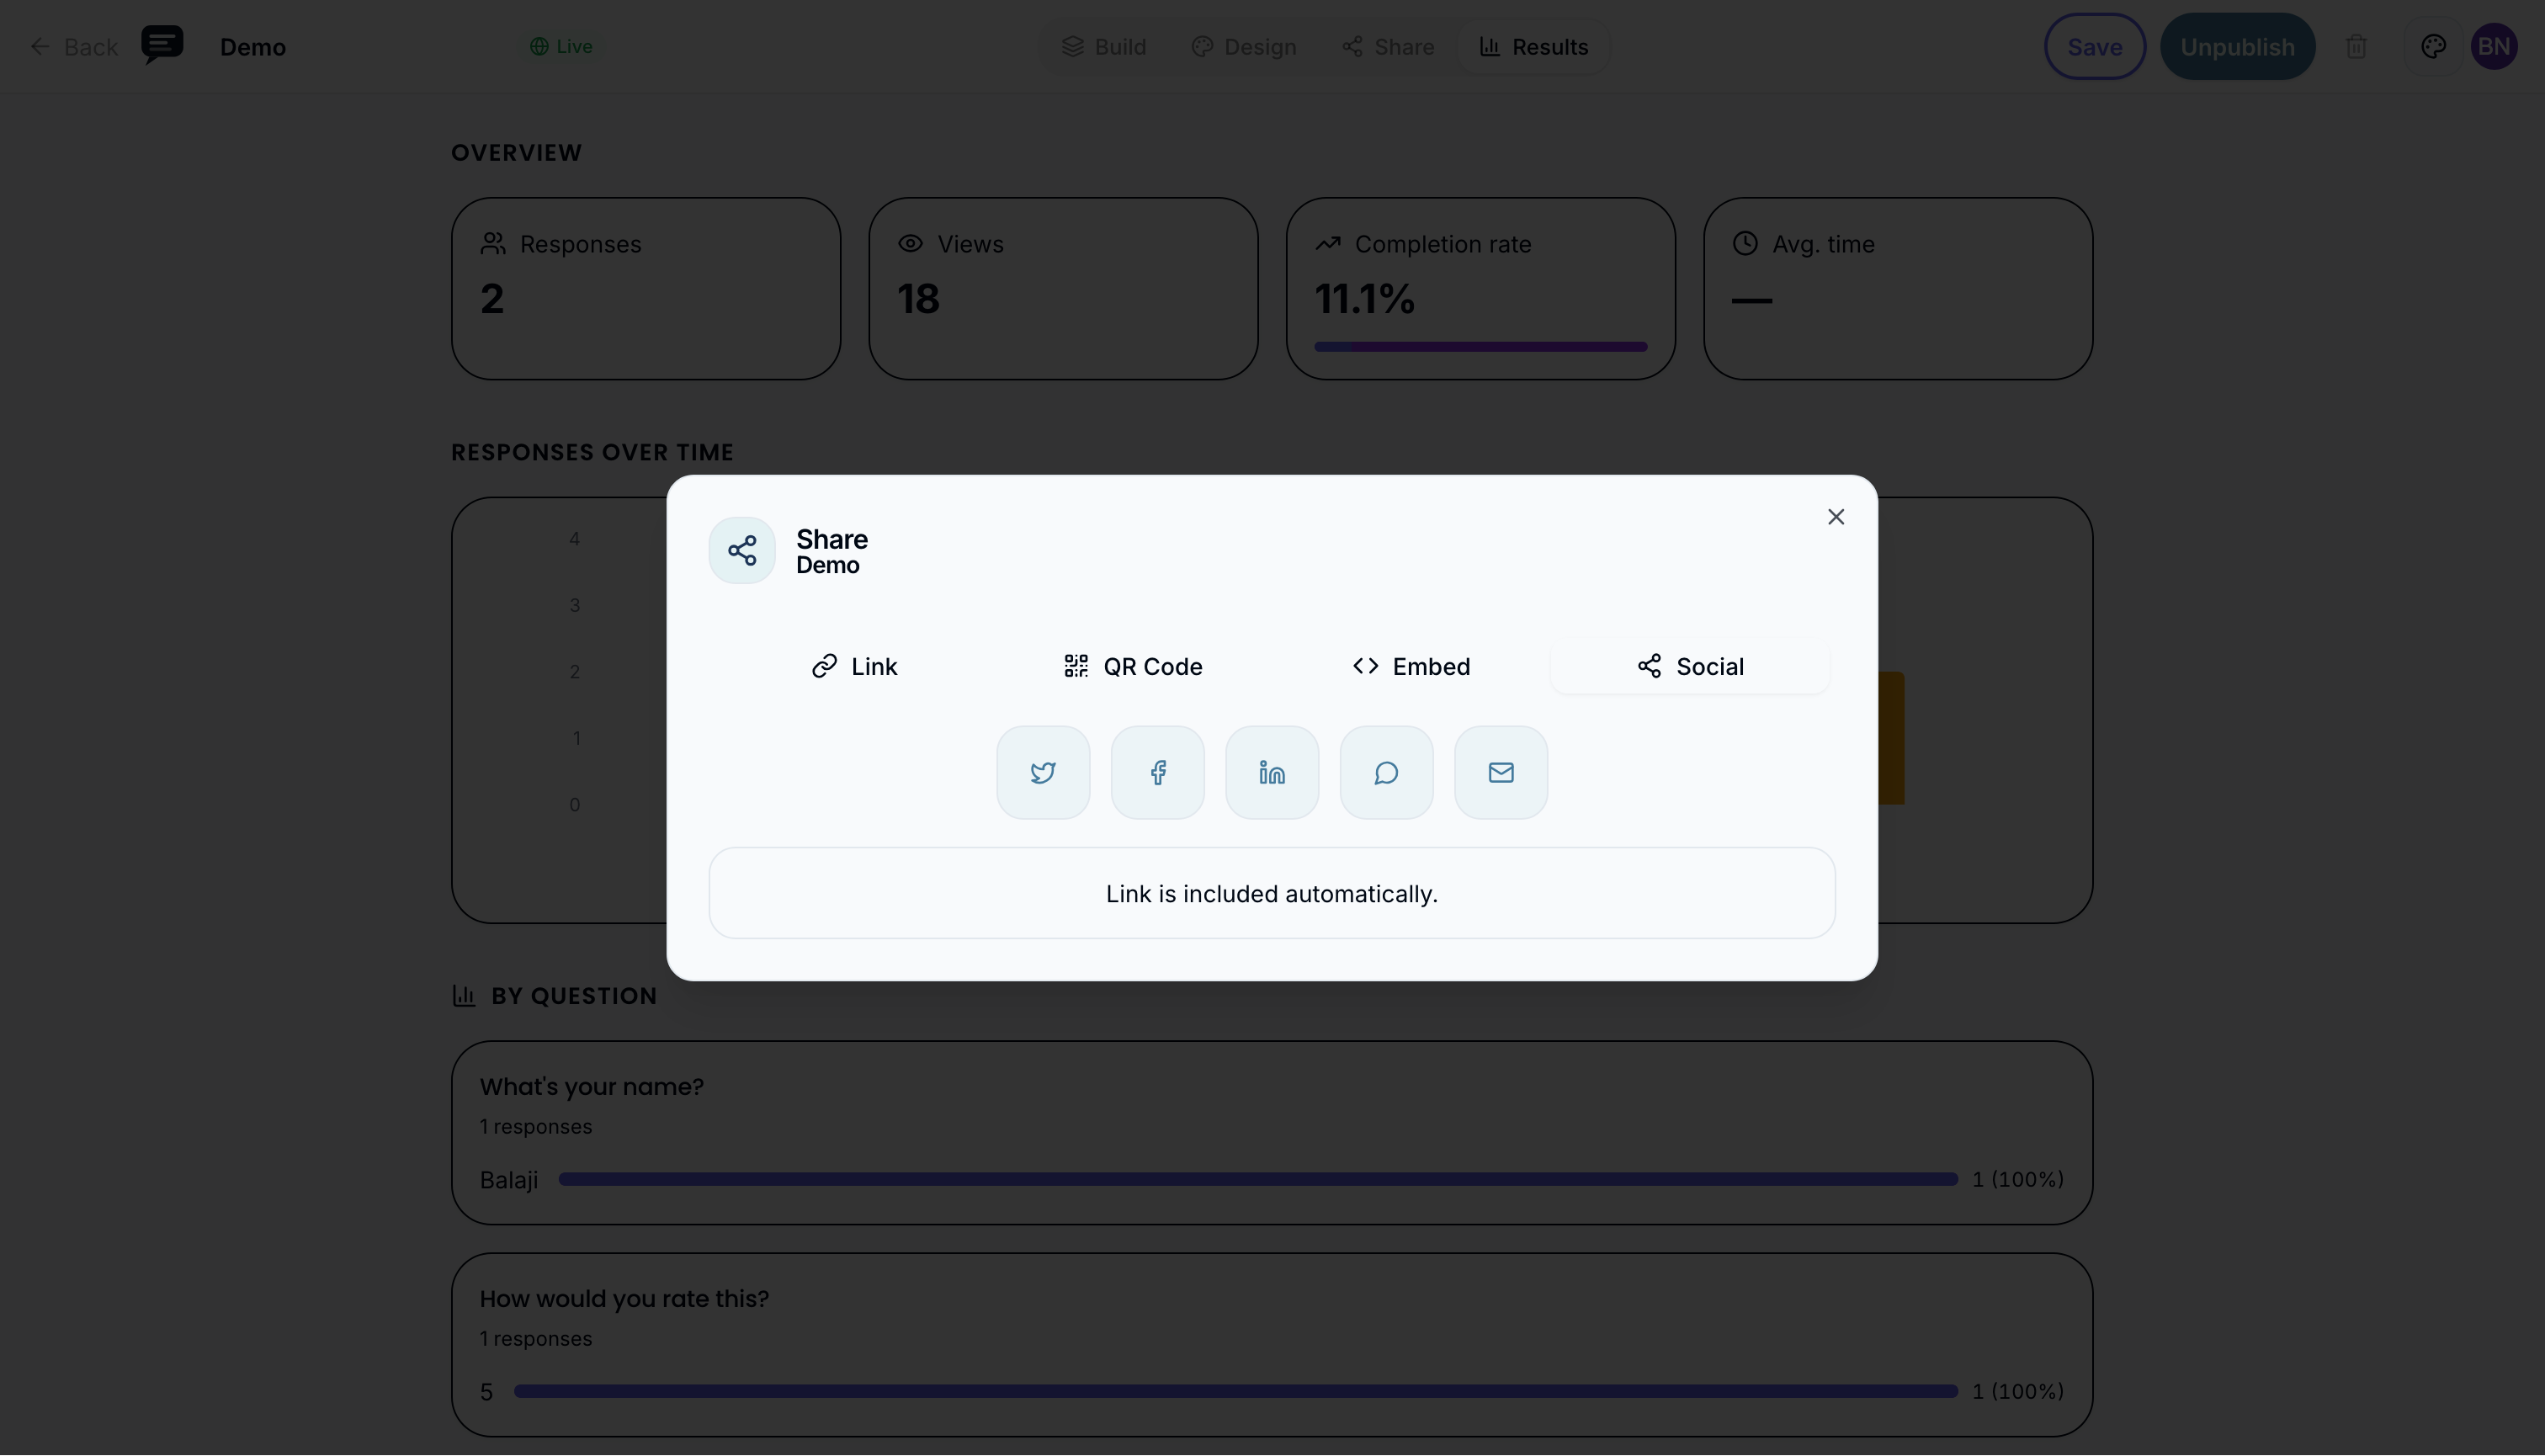This screenshot has width=2545, height=1456.
Task: Open the QR Code tab
Action: click(1133, 666)
